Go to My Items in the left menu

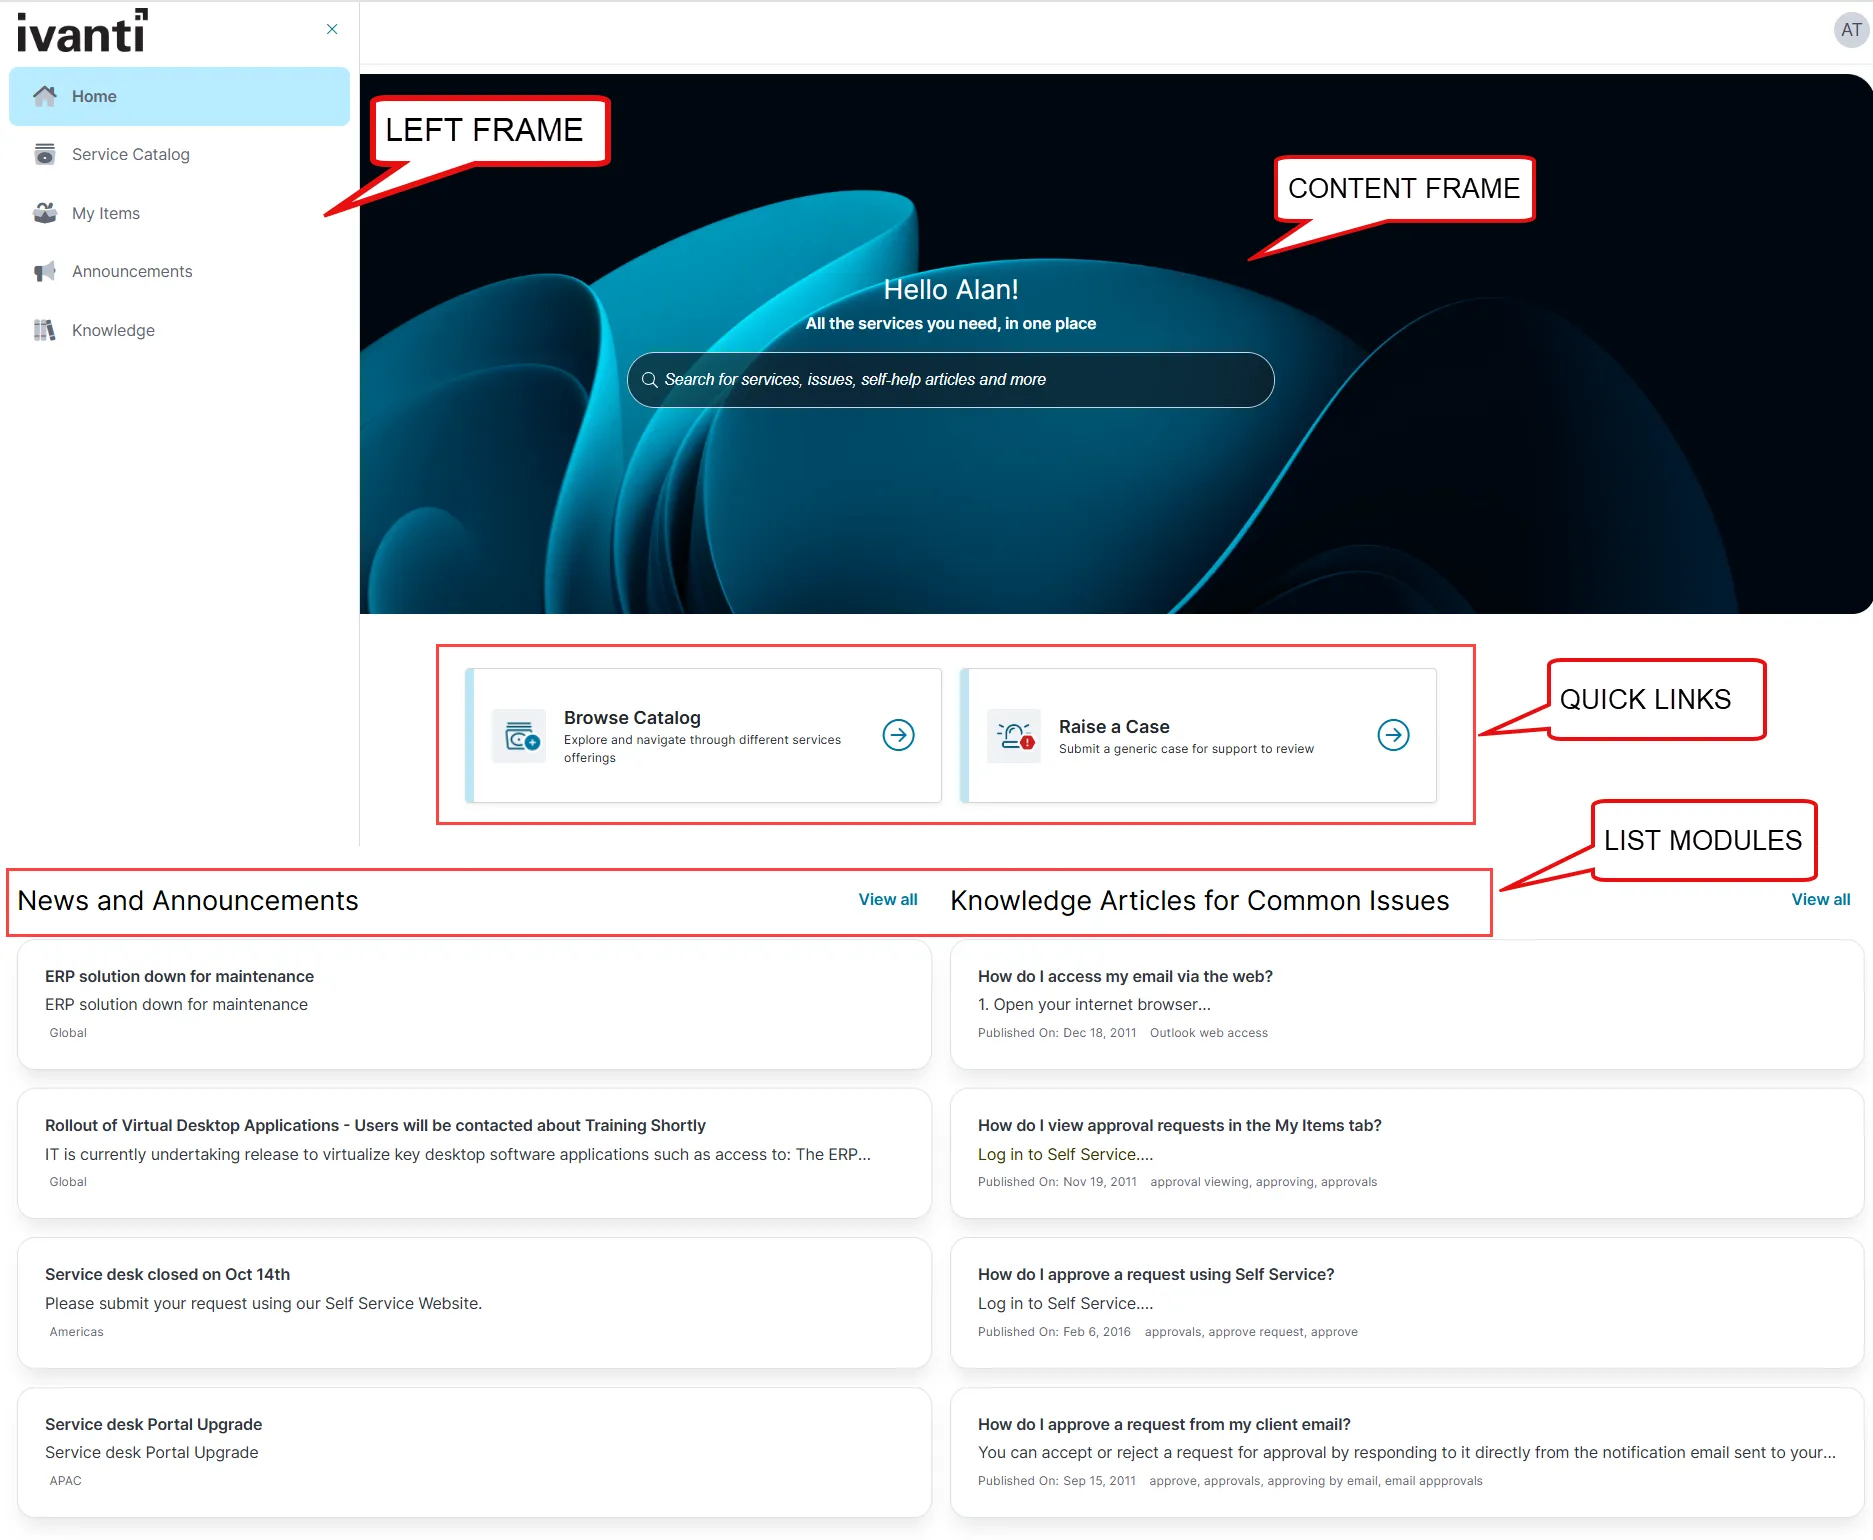[179, 213]
